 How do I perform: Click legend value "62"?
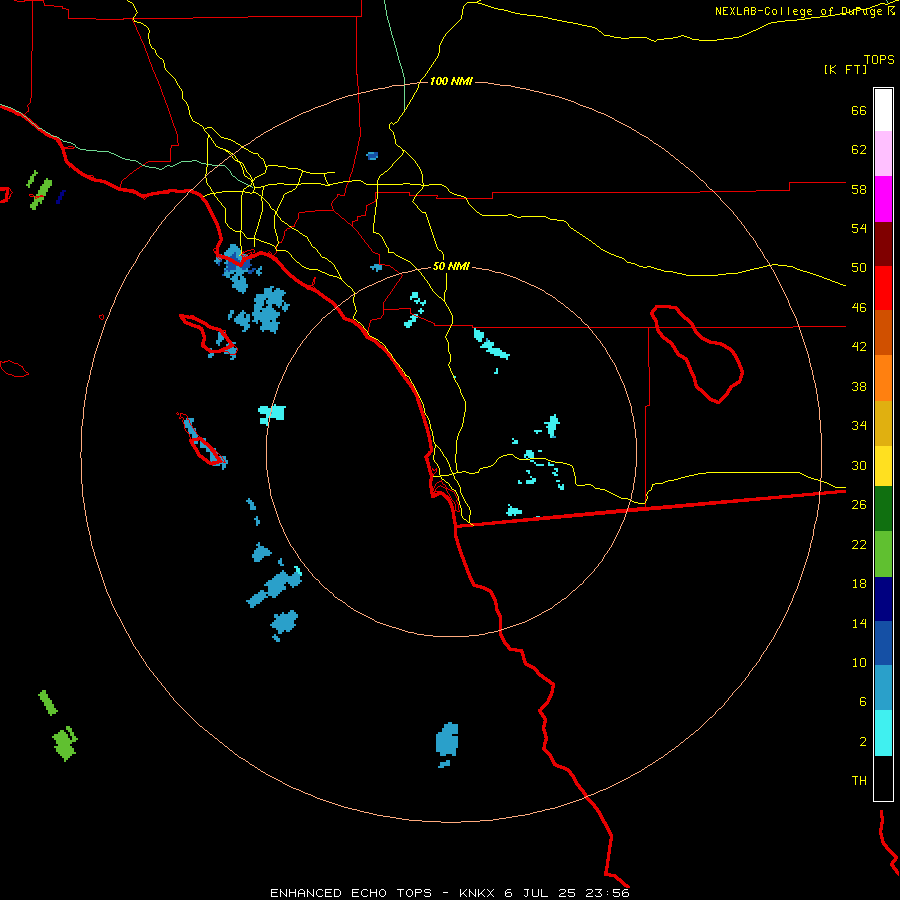click(x=859, y=150)
